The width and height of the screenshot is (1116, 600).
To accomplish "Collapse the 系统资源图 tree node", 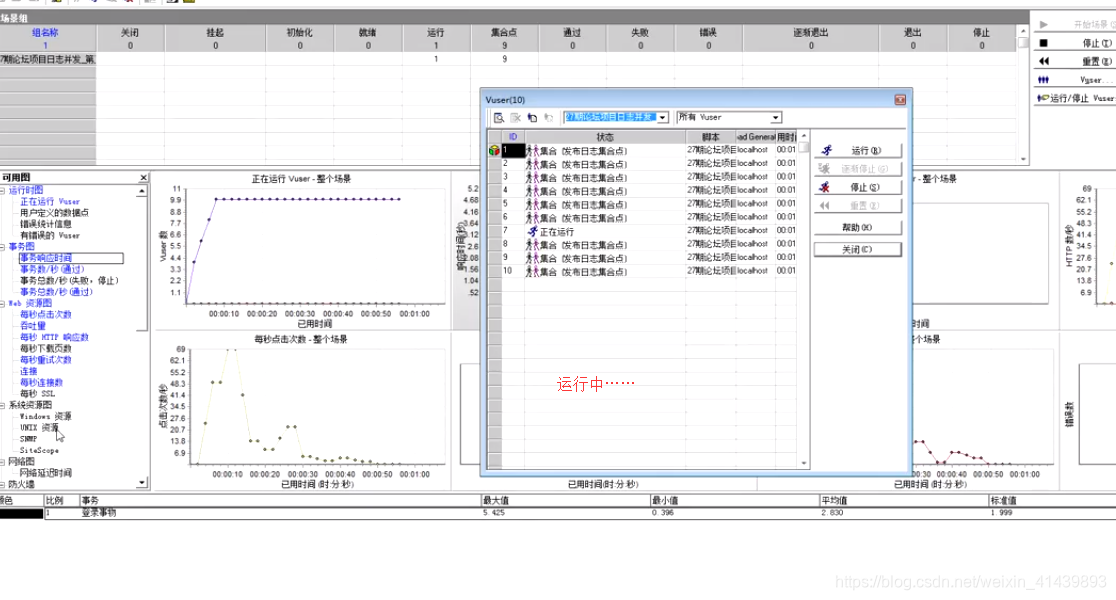I will click(x=3, y=405).
